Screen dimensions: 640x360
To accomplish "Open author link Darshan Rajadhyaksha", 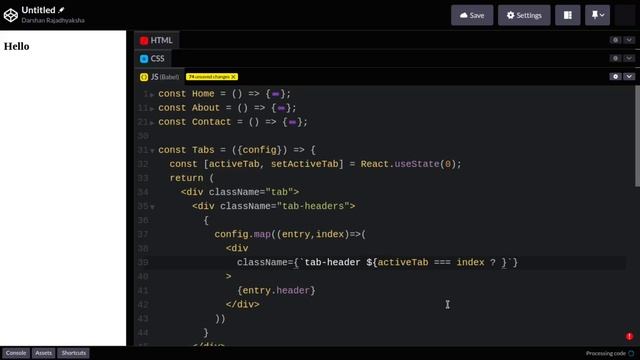I will [53, 20].
